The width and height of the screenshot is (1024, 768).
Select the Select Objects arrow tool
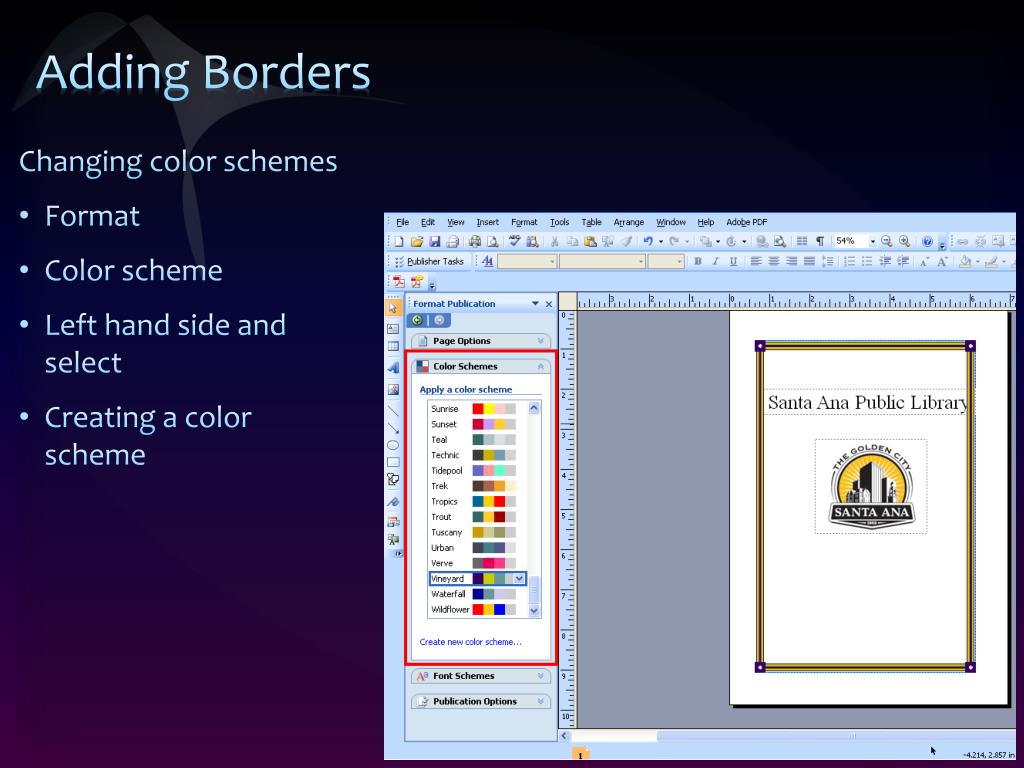(392, 308)
